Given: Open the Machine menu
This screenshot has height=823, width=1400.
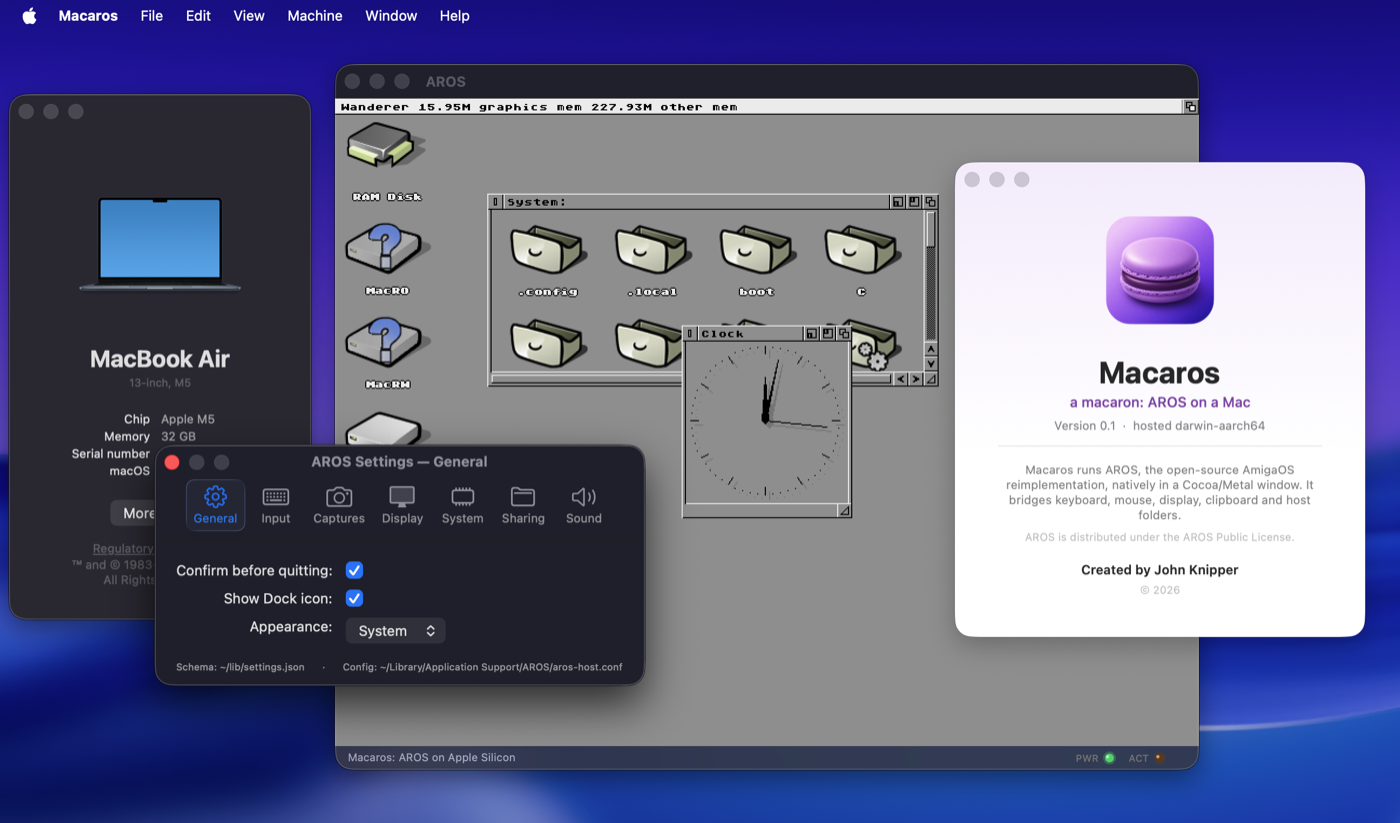Looking at the screenshot, I should pos(315,16).
